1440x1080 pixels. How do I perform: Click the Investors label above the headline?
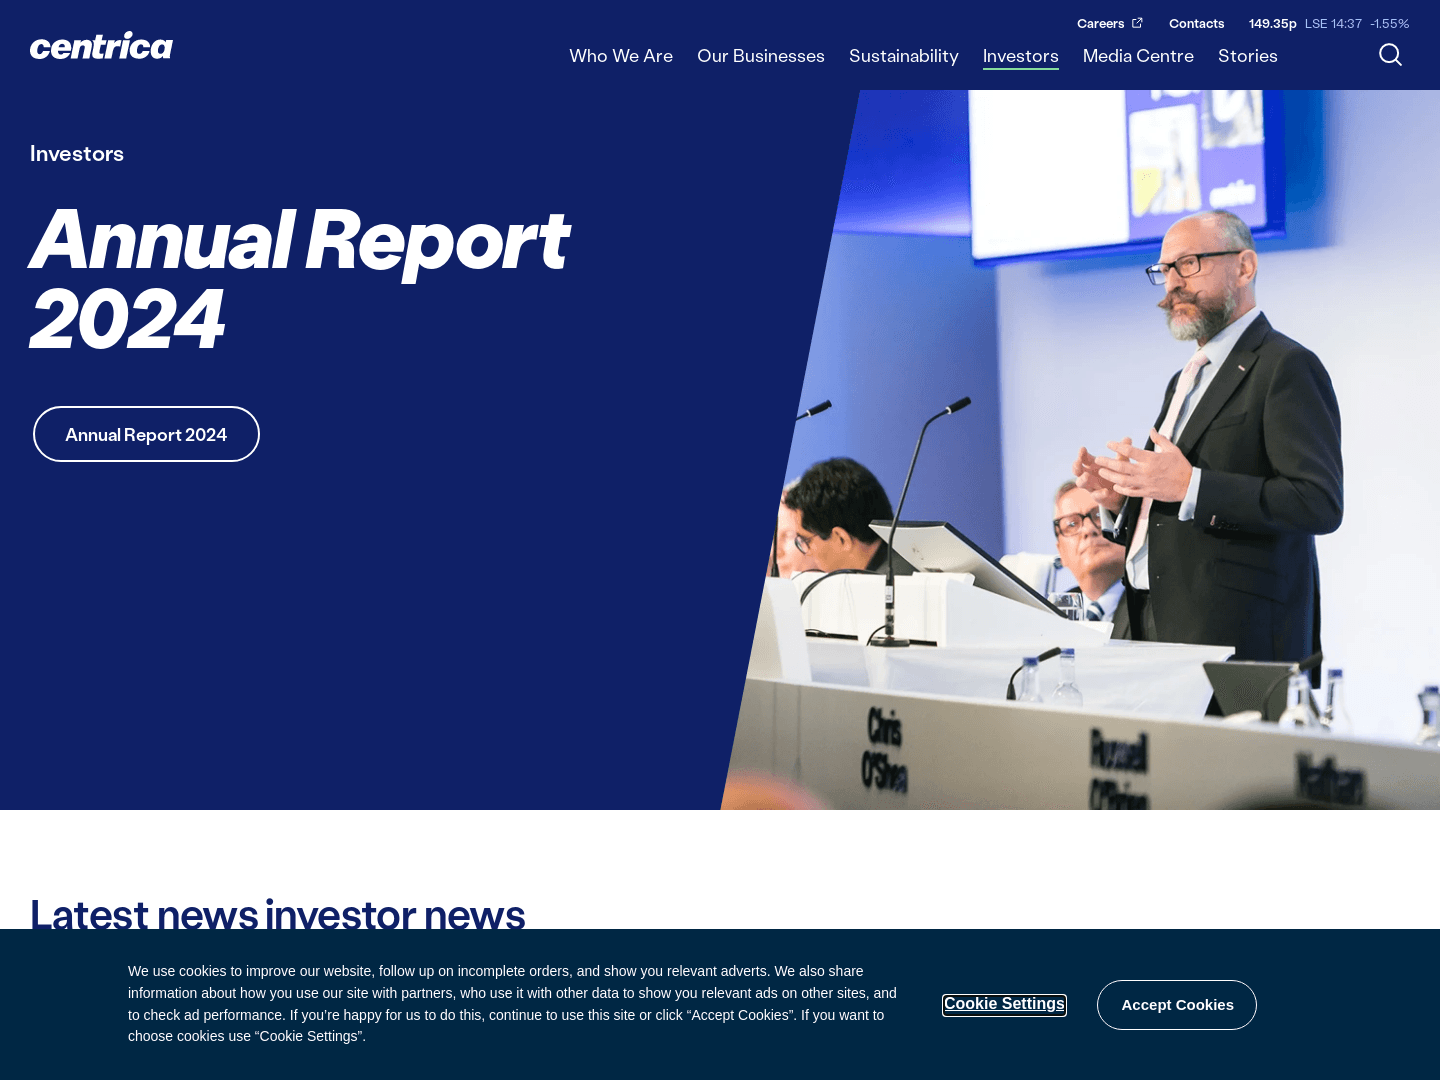(x=77, y=154)
